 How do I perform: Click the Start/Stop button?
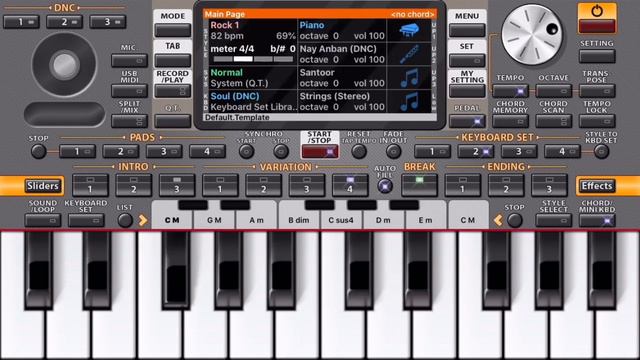click(320, 152)
